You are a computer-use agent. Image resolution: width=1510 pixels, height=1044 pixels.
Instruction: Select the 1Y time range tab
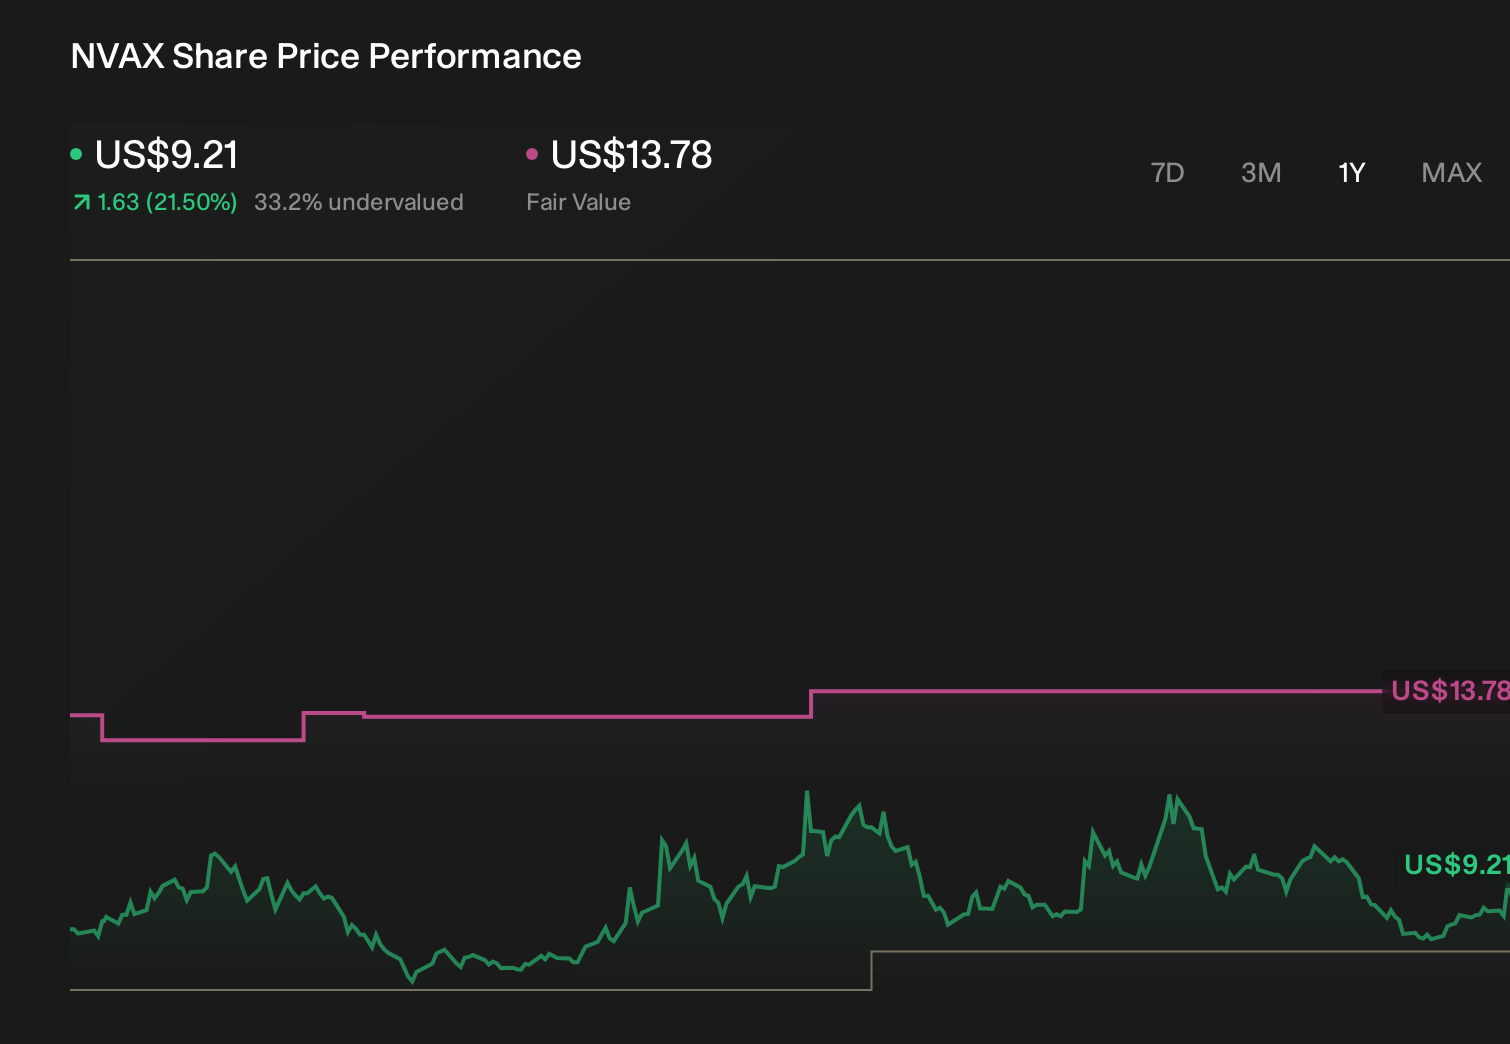point(1351,173)
